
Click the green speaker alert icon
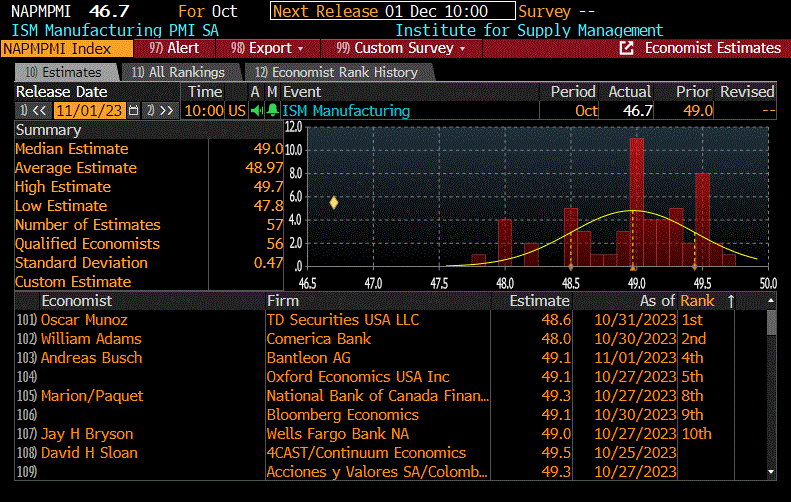click(256, 110)
